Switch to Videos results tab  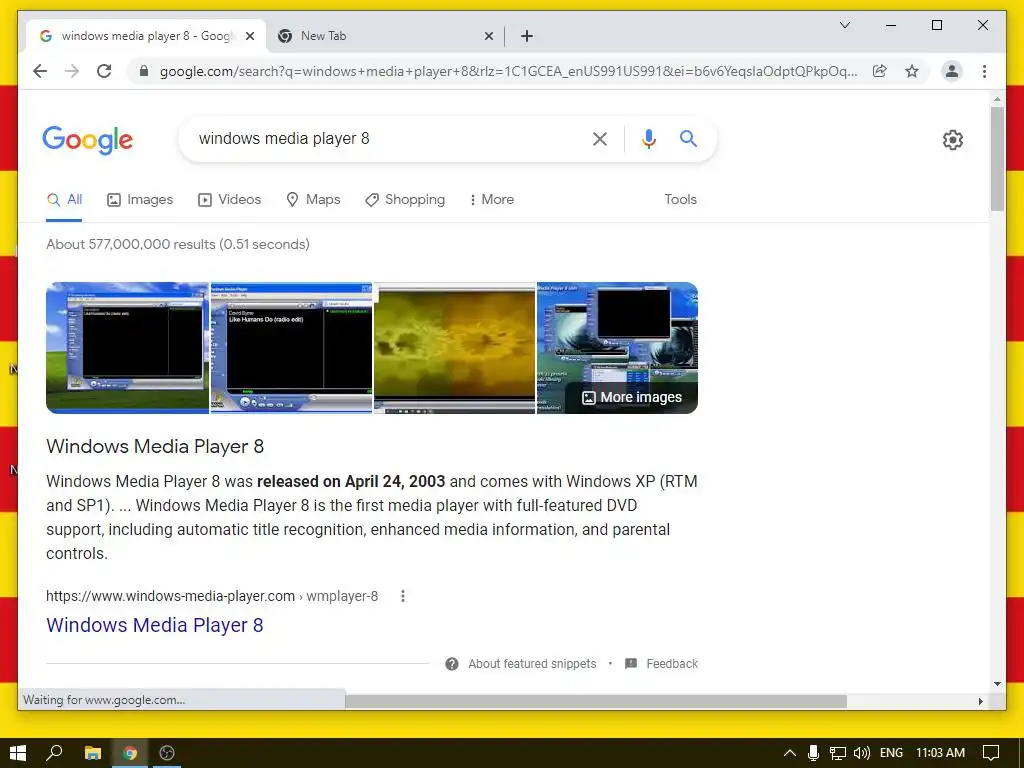(x=229, y=200)
